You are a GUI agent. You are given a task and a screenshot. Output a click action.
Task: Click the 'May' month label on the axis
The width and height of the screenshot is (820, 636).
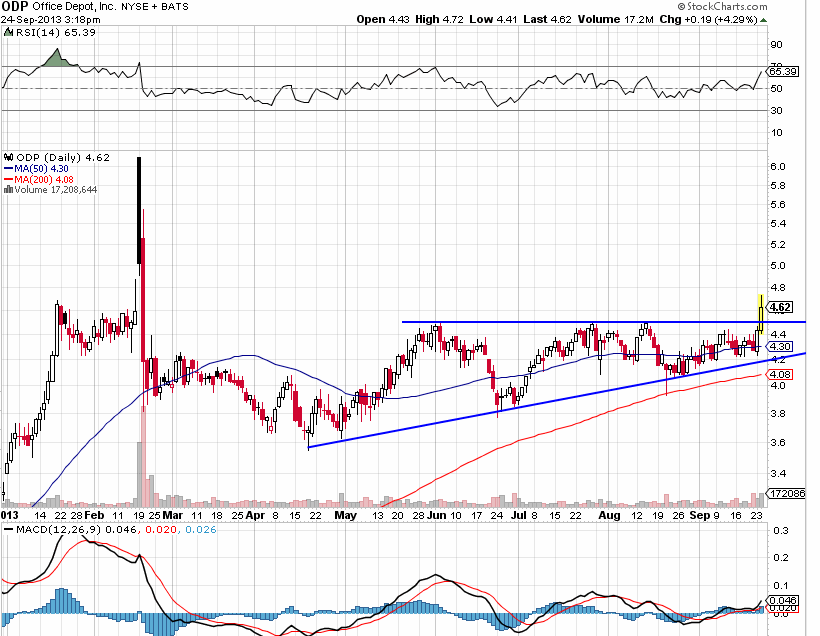[x=346, y=515]
